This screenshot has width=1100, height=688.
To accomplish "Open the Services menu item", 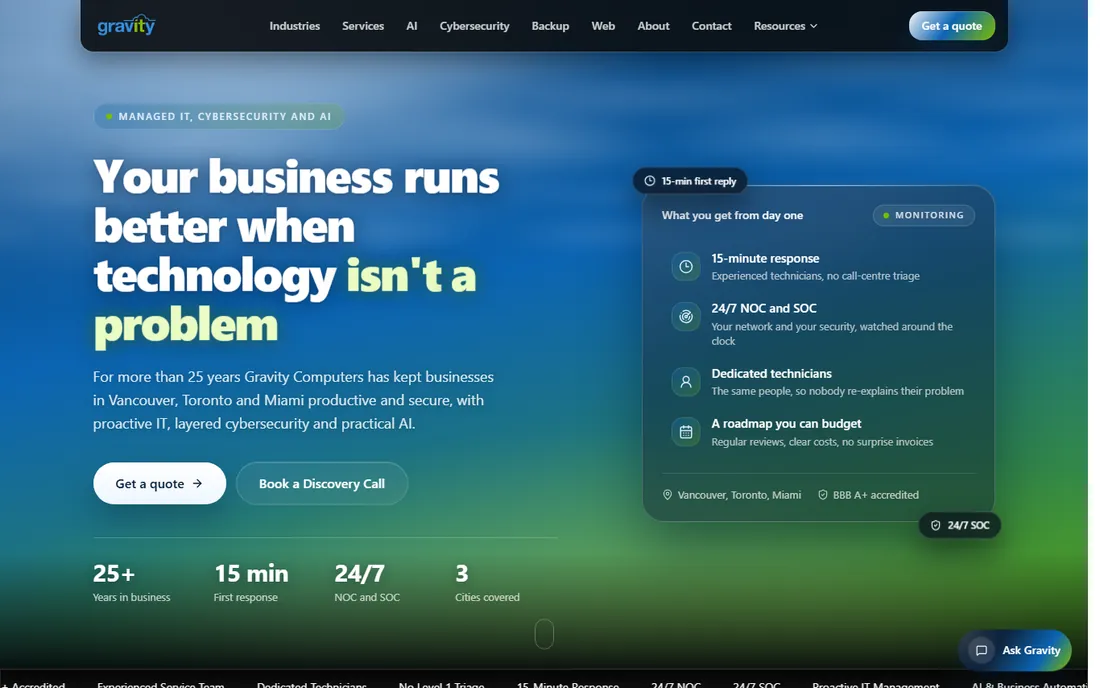I will pos(363,26).
